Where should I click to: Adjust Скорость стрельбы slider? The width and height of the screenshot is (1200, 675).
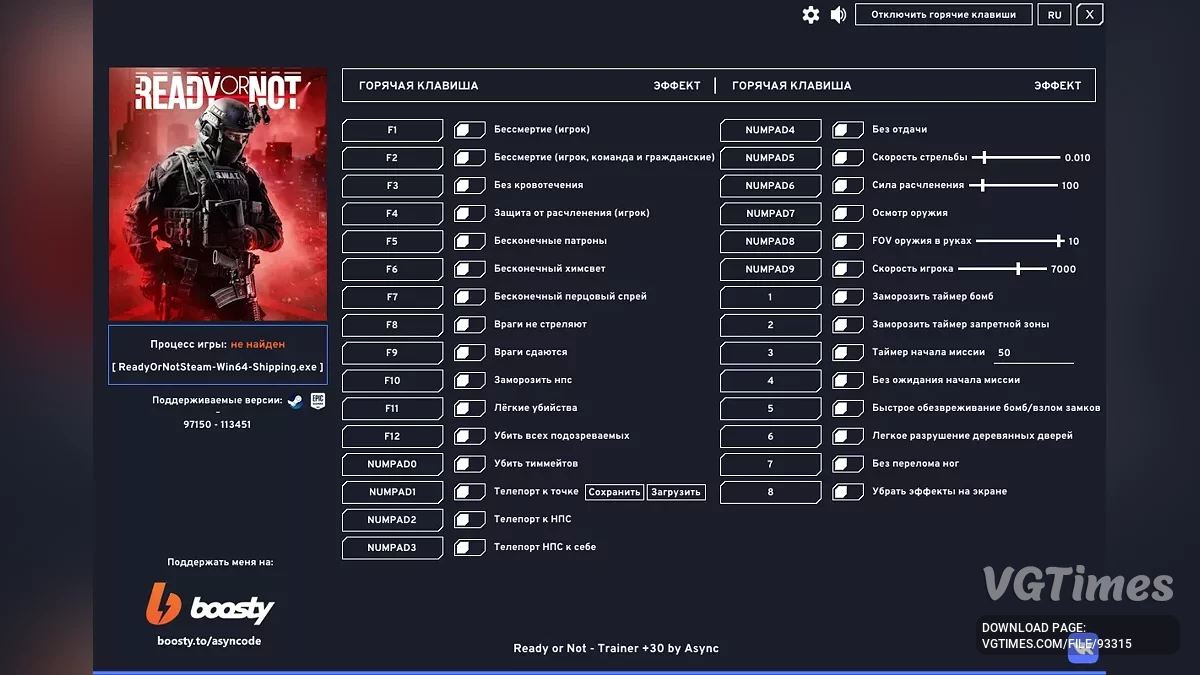tap(1017, 158)
